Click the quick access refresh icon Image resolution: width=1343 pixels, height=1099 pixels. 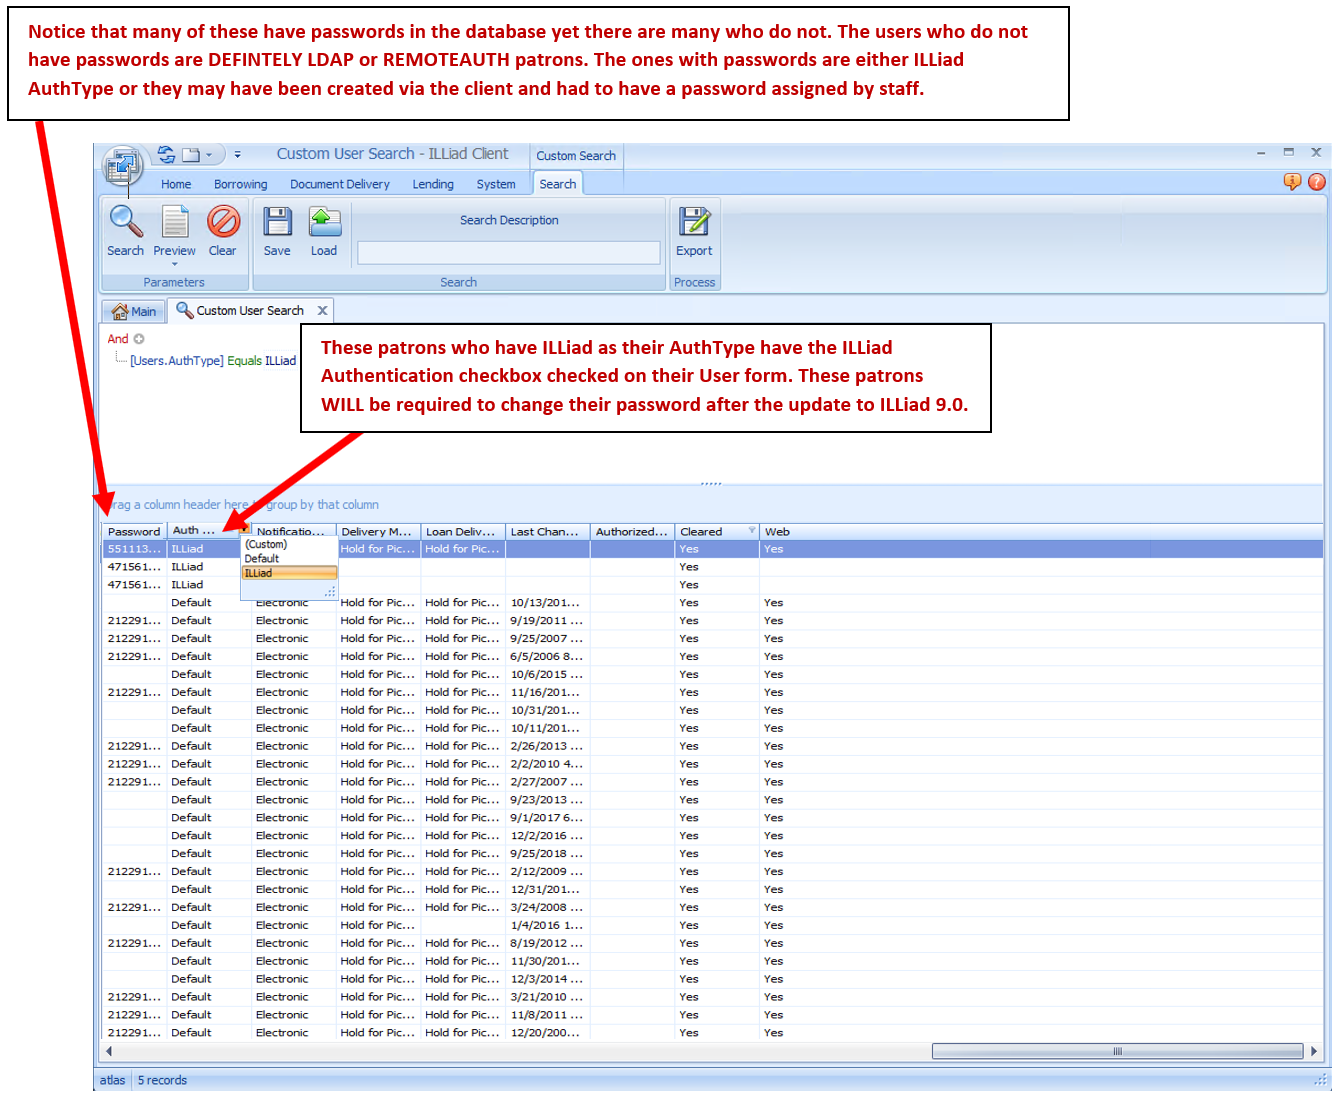(x=166, y=155)
